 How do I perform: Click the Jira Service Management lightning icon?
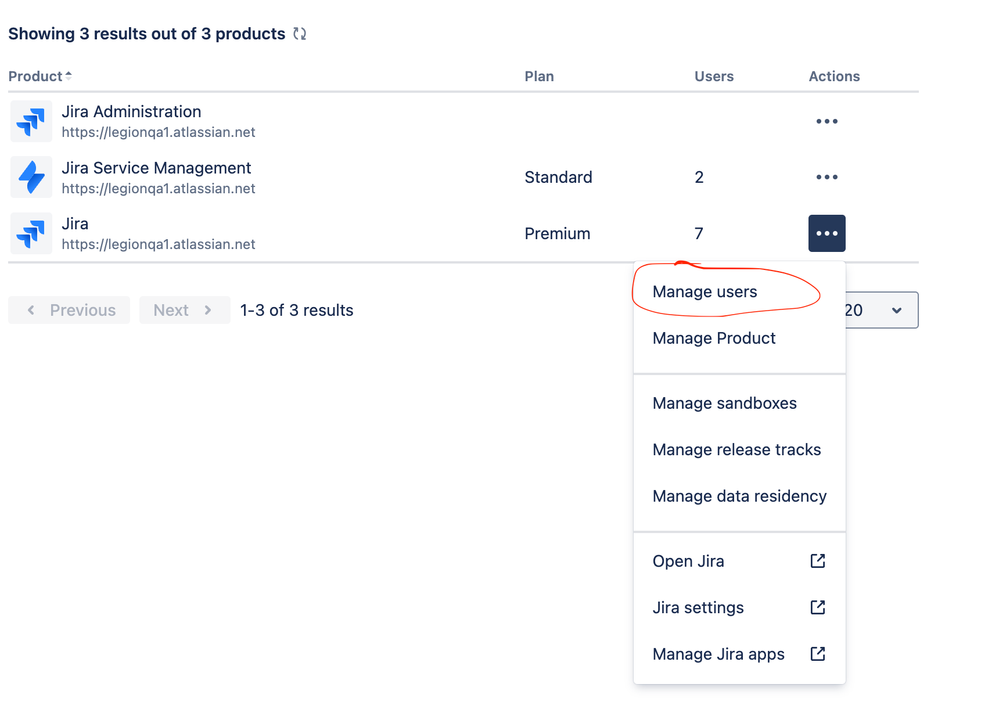[x=31, y=177]
